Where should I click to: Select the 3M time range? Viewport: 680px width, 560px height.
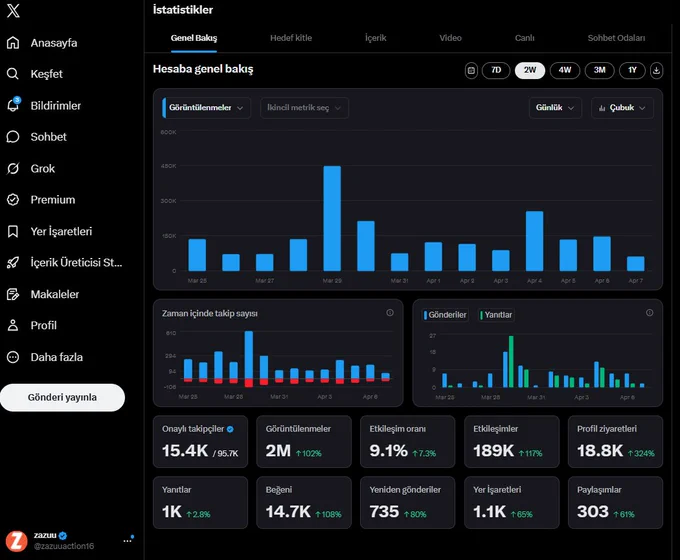[599, 70]
